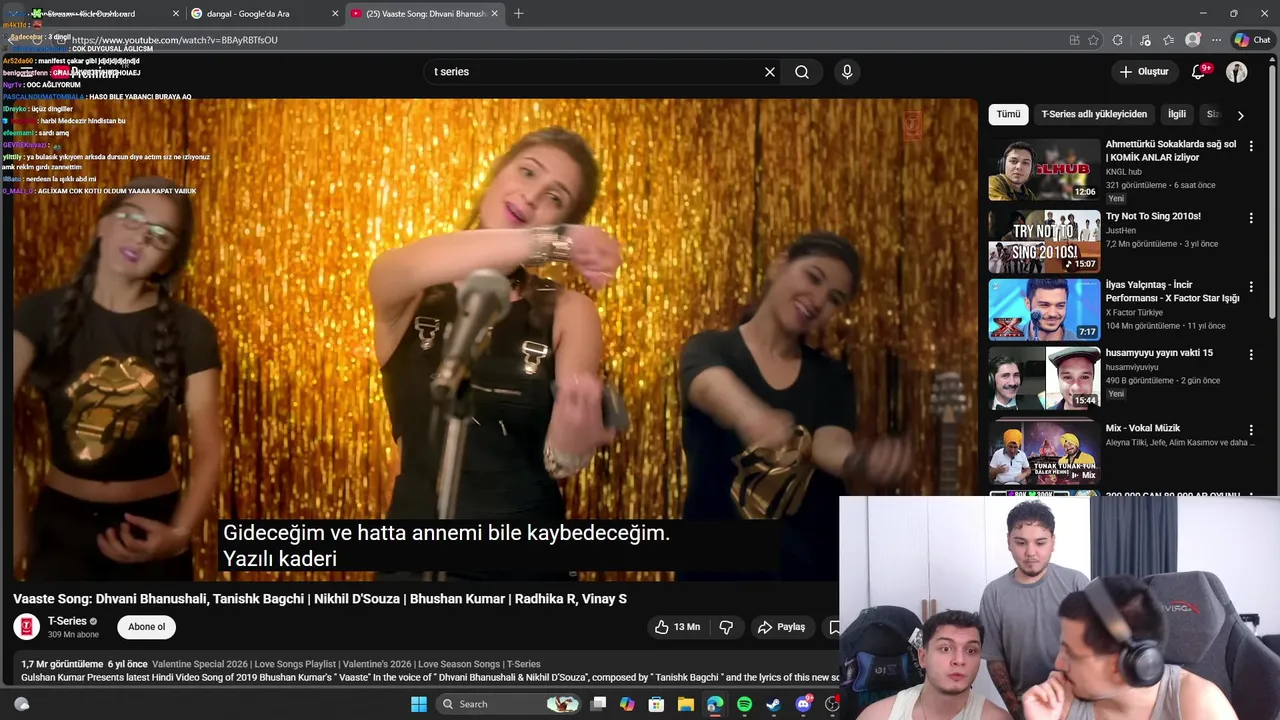Open Try Not To Sing 2010s thumbnail

pos(1044,240)
